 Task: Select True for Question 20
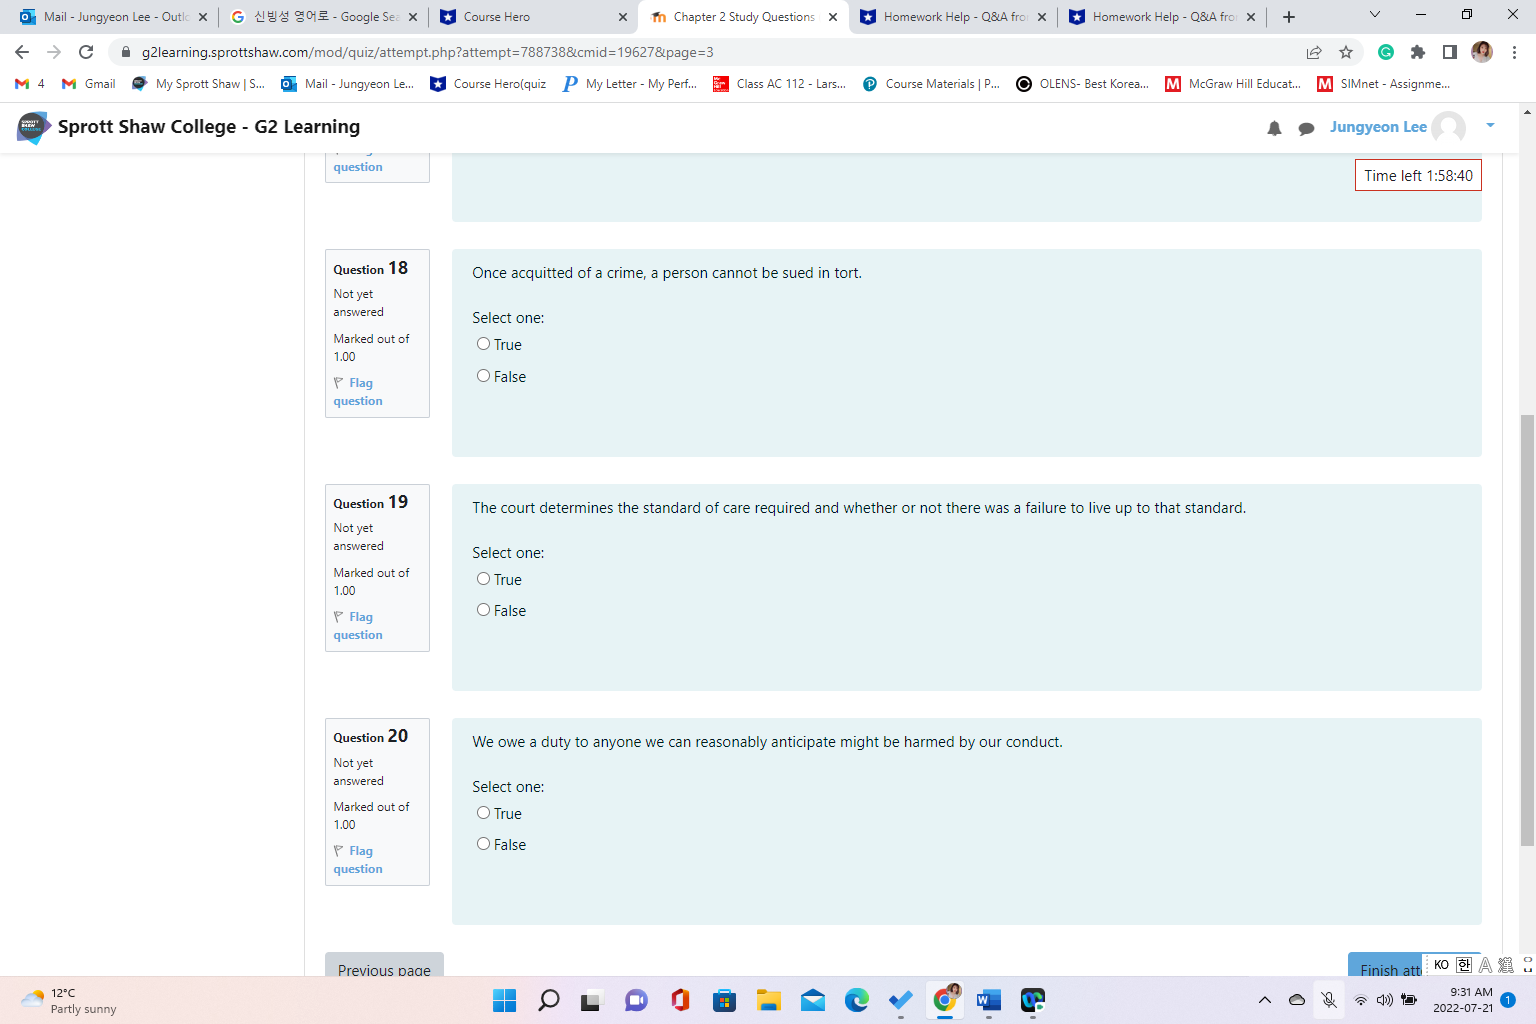click(483, 813)
